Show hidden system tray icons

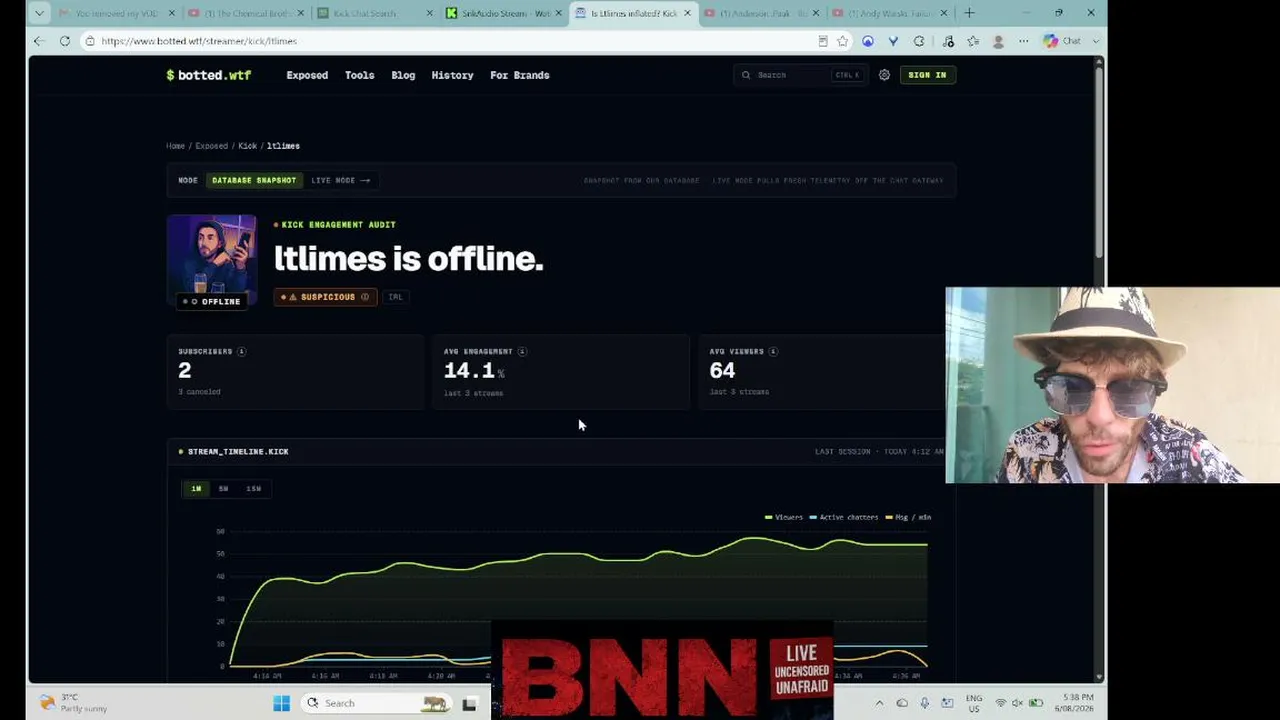click(880, 703)
